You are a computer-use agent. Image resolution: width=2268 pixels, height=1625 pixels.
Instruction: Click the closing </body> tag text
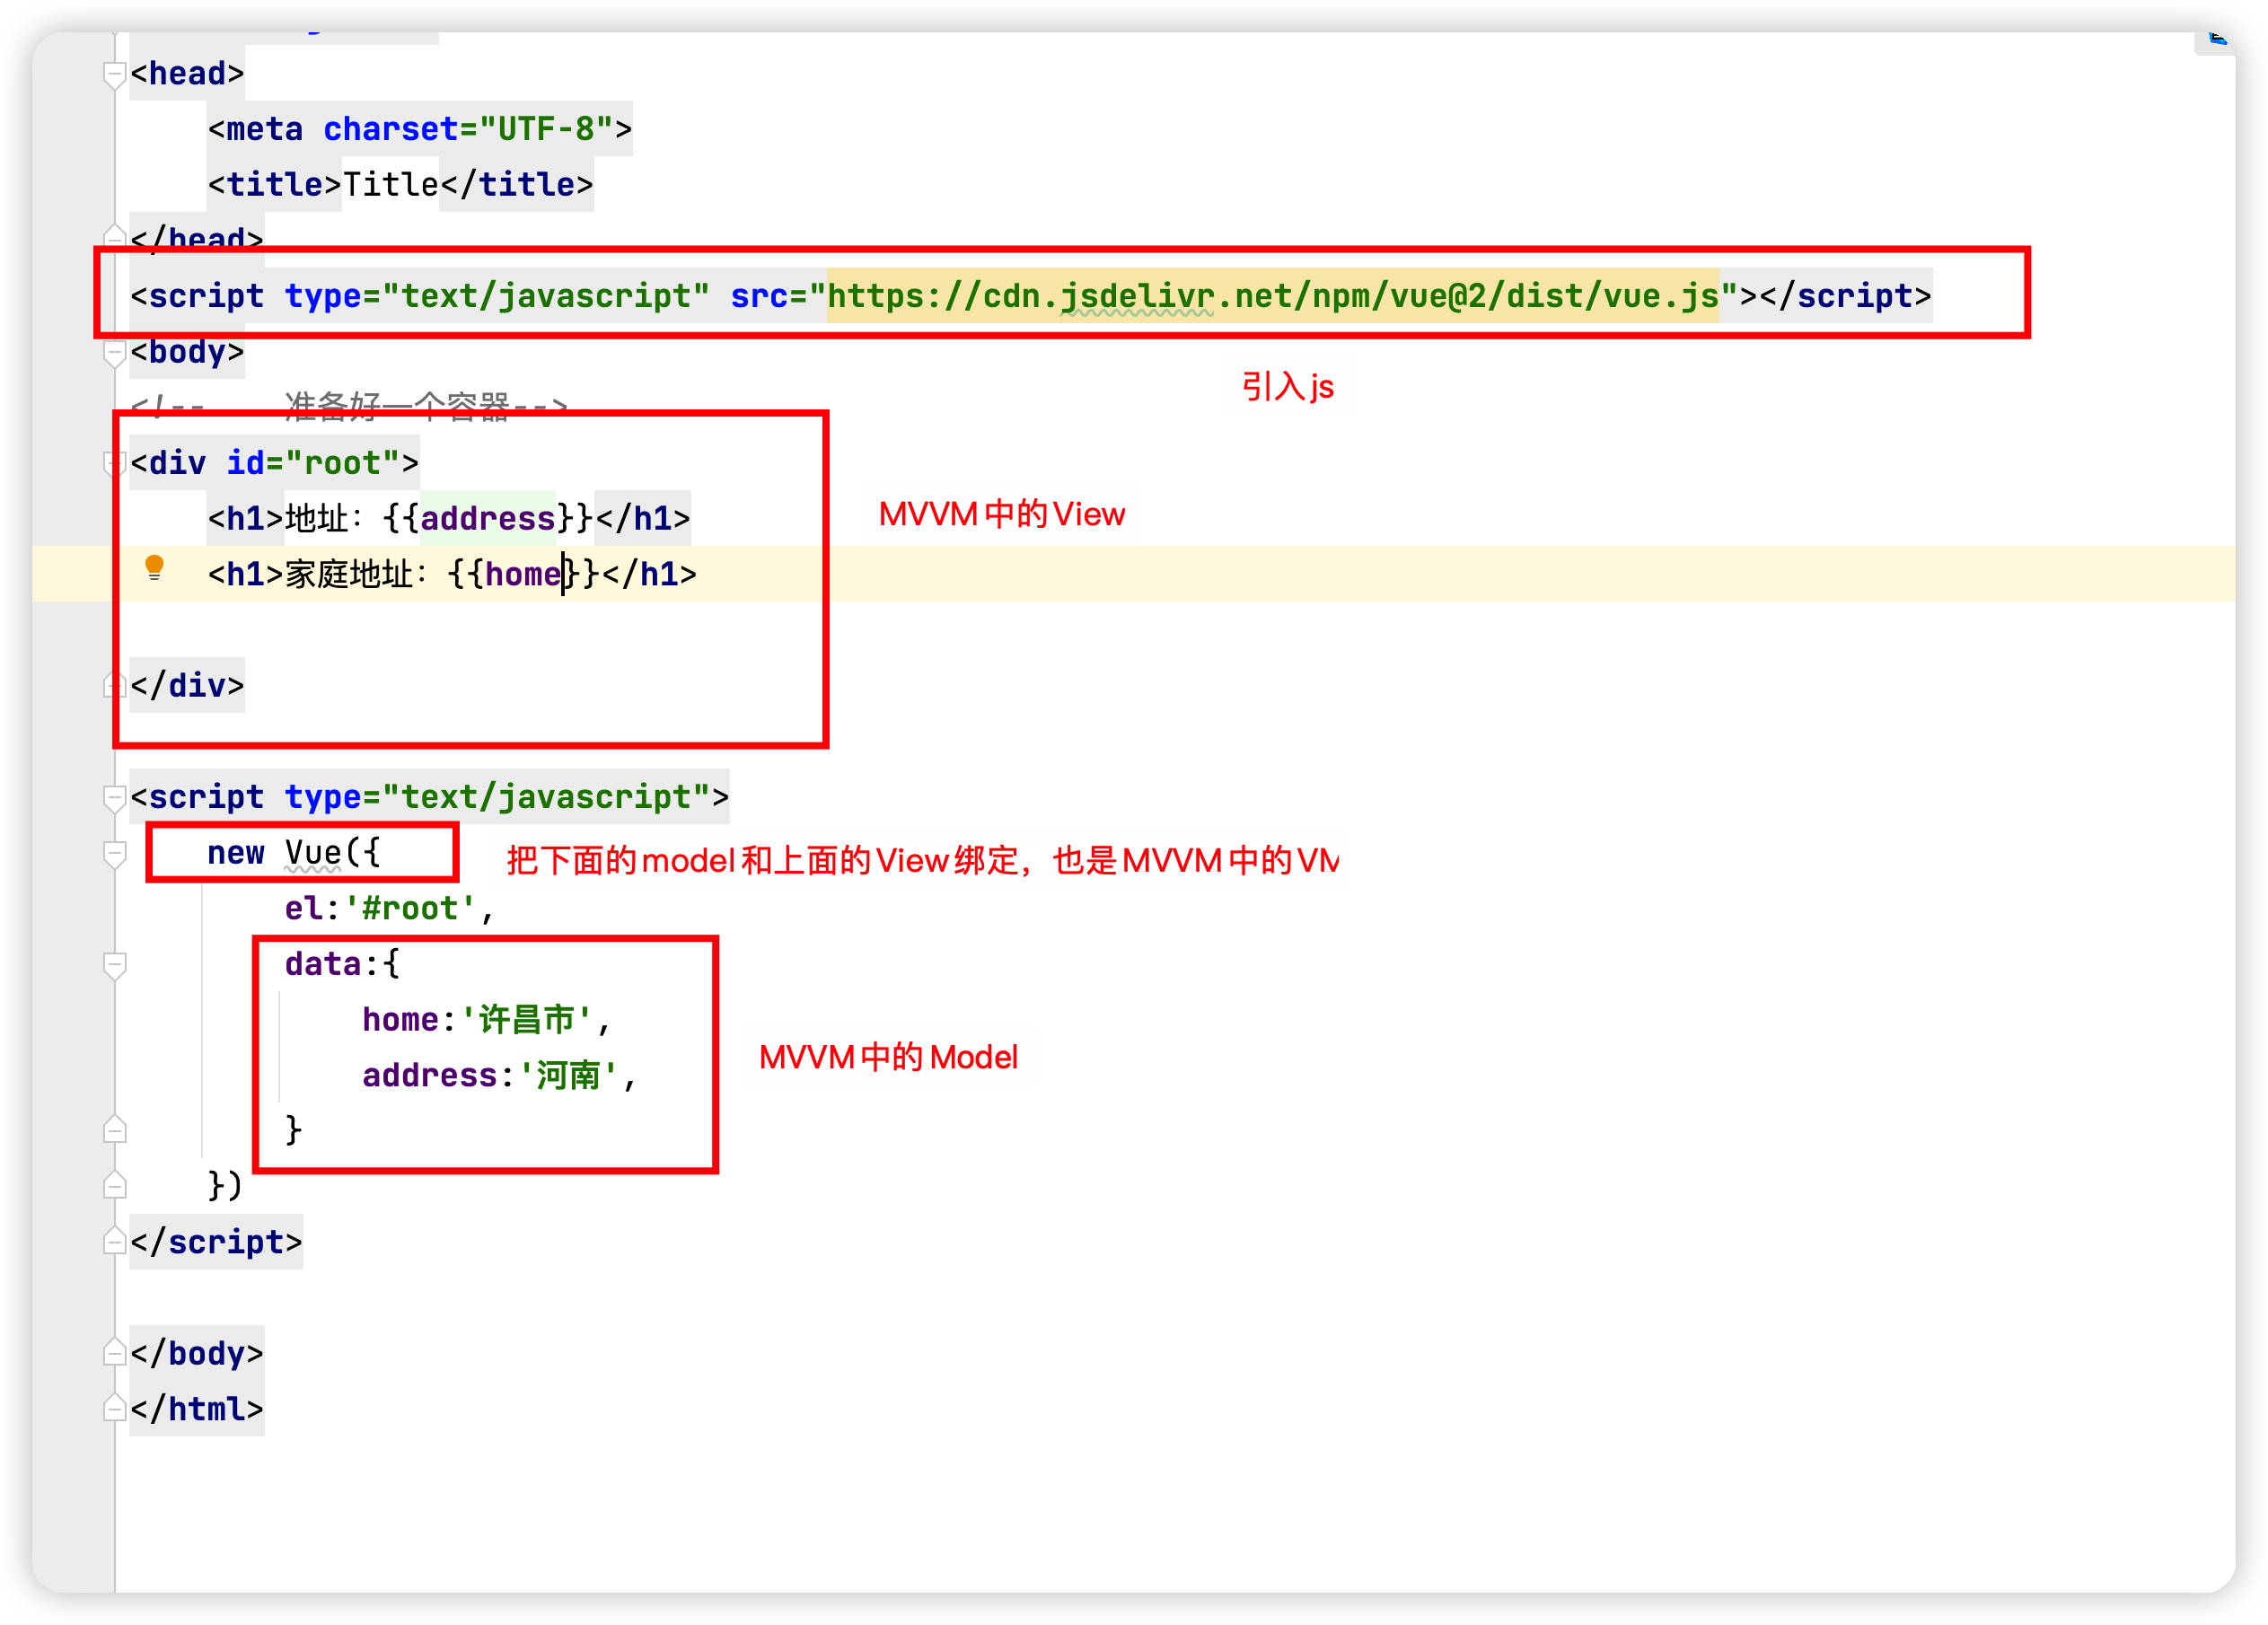point(197,1353)
